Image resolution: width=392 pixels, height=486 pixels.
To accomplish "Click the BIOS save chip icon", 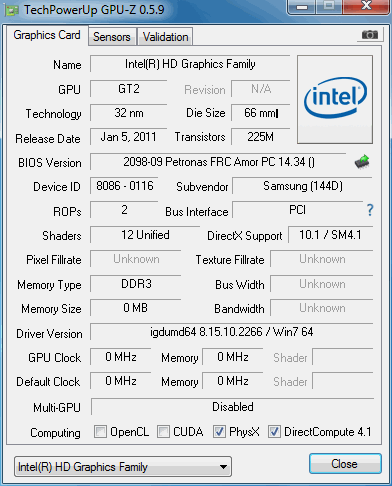I will 362,162.
